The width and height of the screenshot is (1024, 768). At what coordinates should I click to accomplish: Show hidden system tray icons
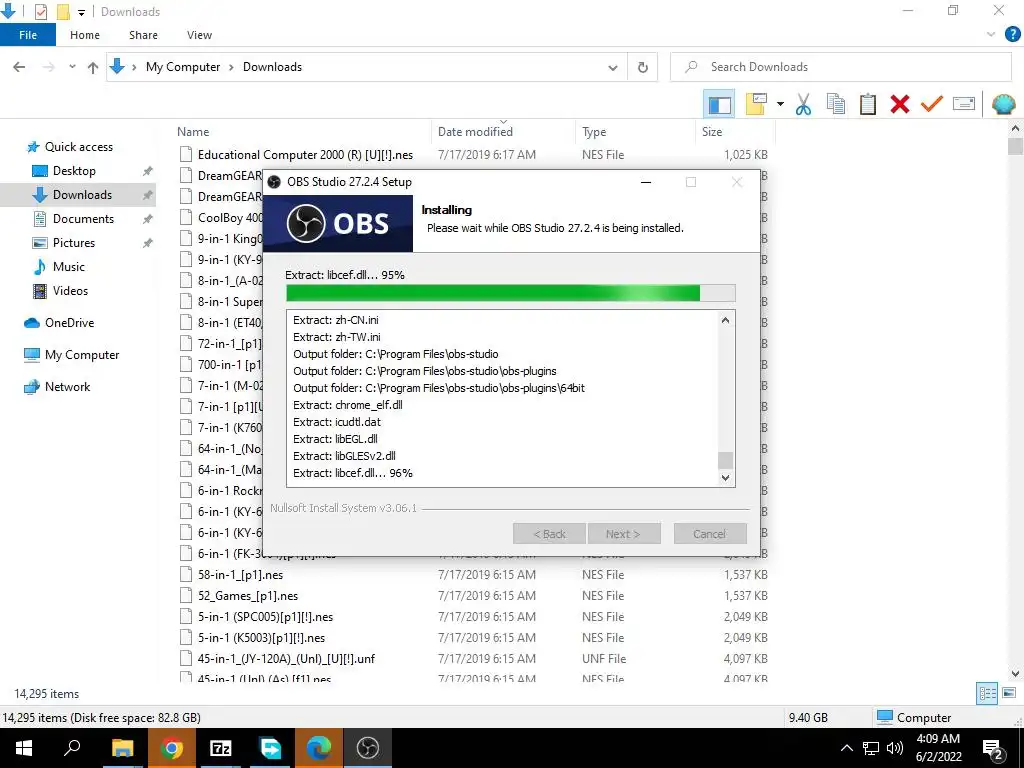pos(846,748)
